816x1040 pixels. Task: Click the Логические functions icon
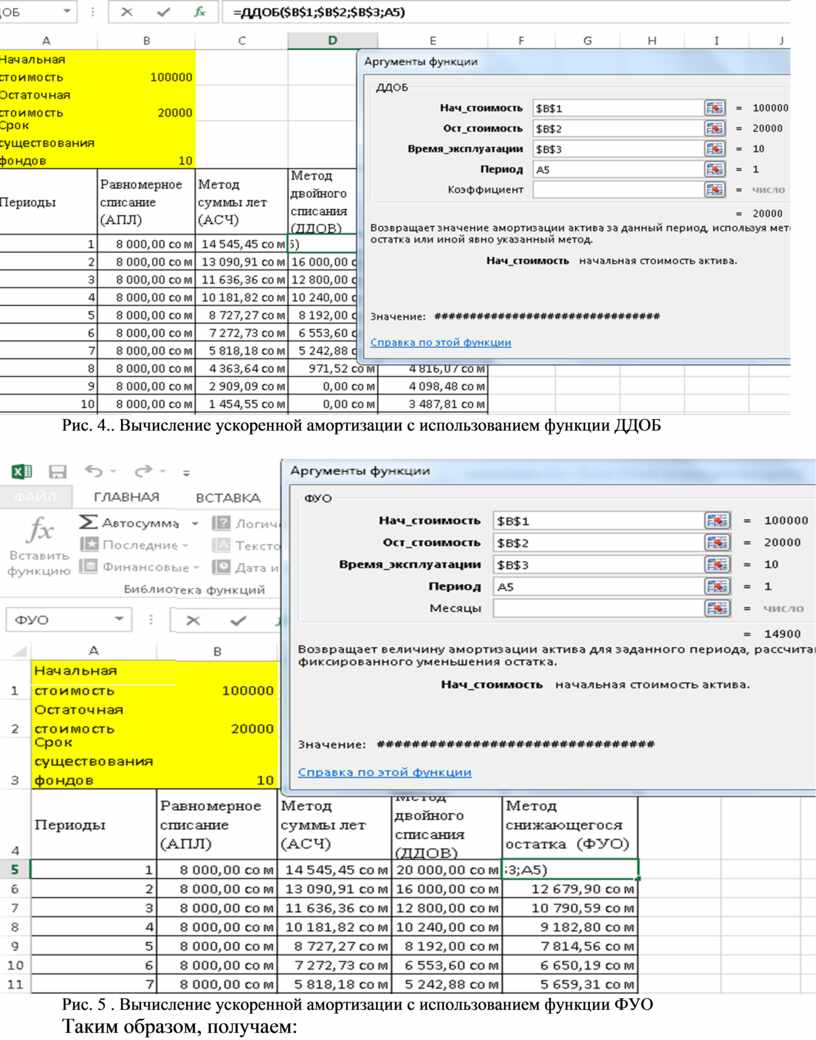click(x=222, y=523)
